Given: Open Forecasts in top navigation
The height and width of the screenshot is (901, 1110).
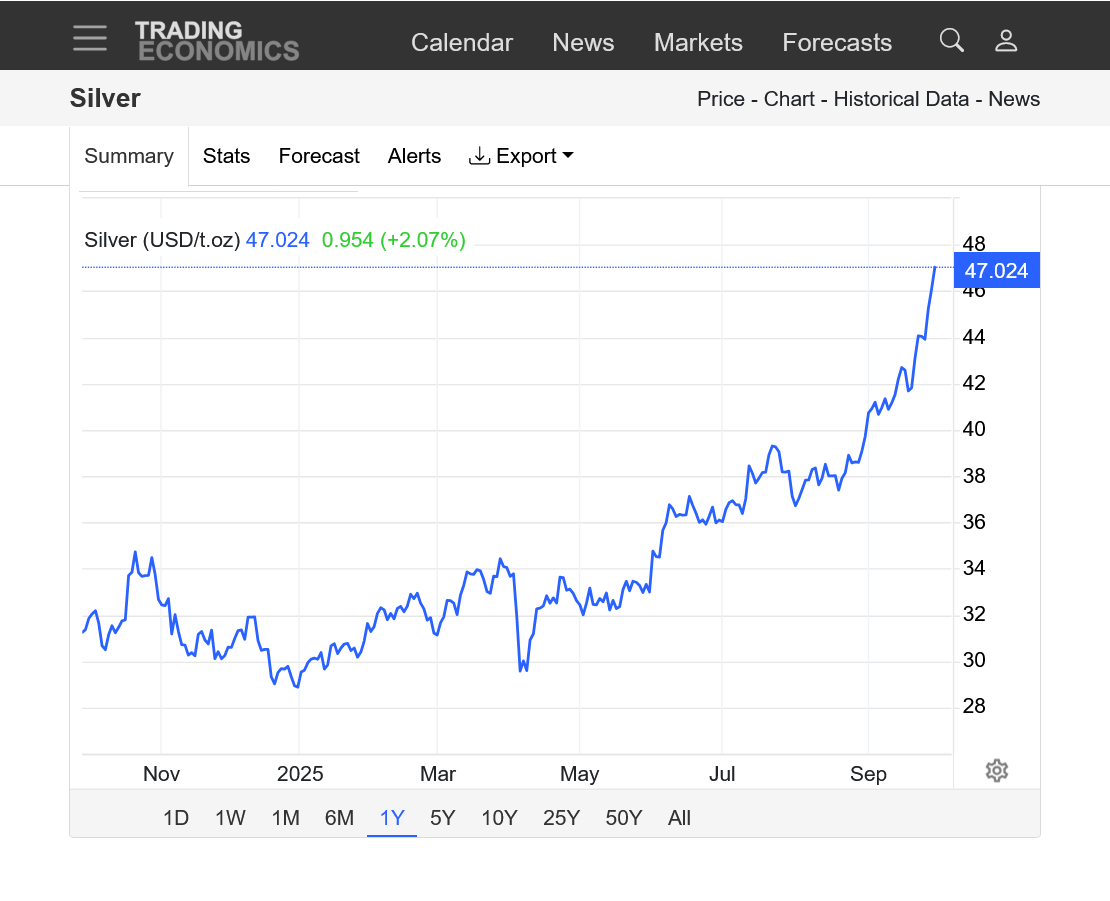Looking at the screenshot, I should (x=836, y=43).
